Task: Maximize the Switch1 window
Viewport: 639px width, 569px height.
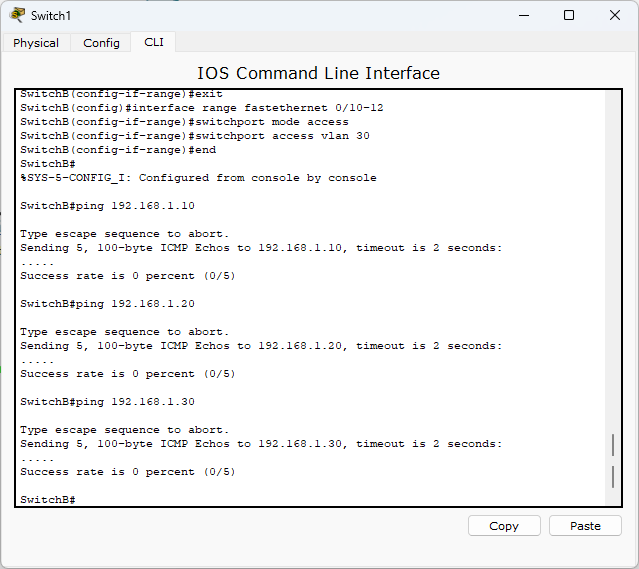Action: [569, 15]
